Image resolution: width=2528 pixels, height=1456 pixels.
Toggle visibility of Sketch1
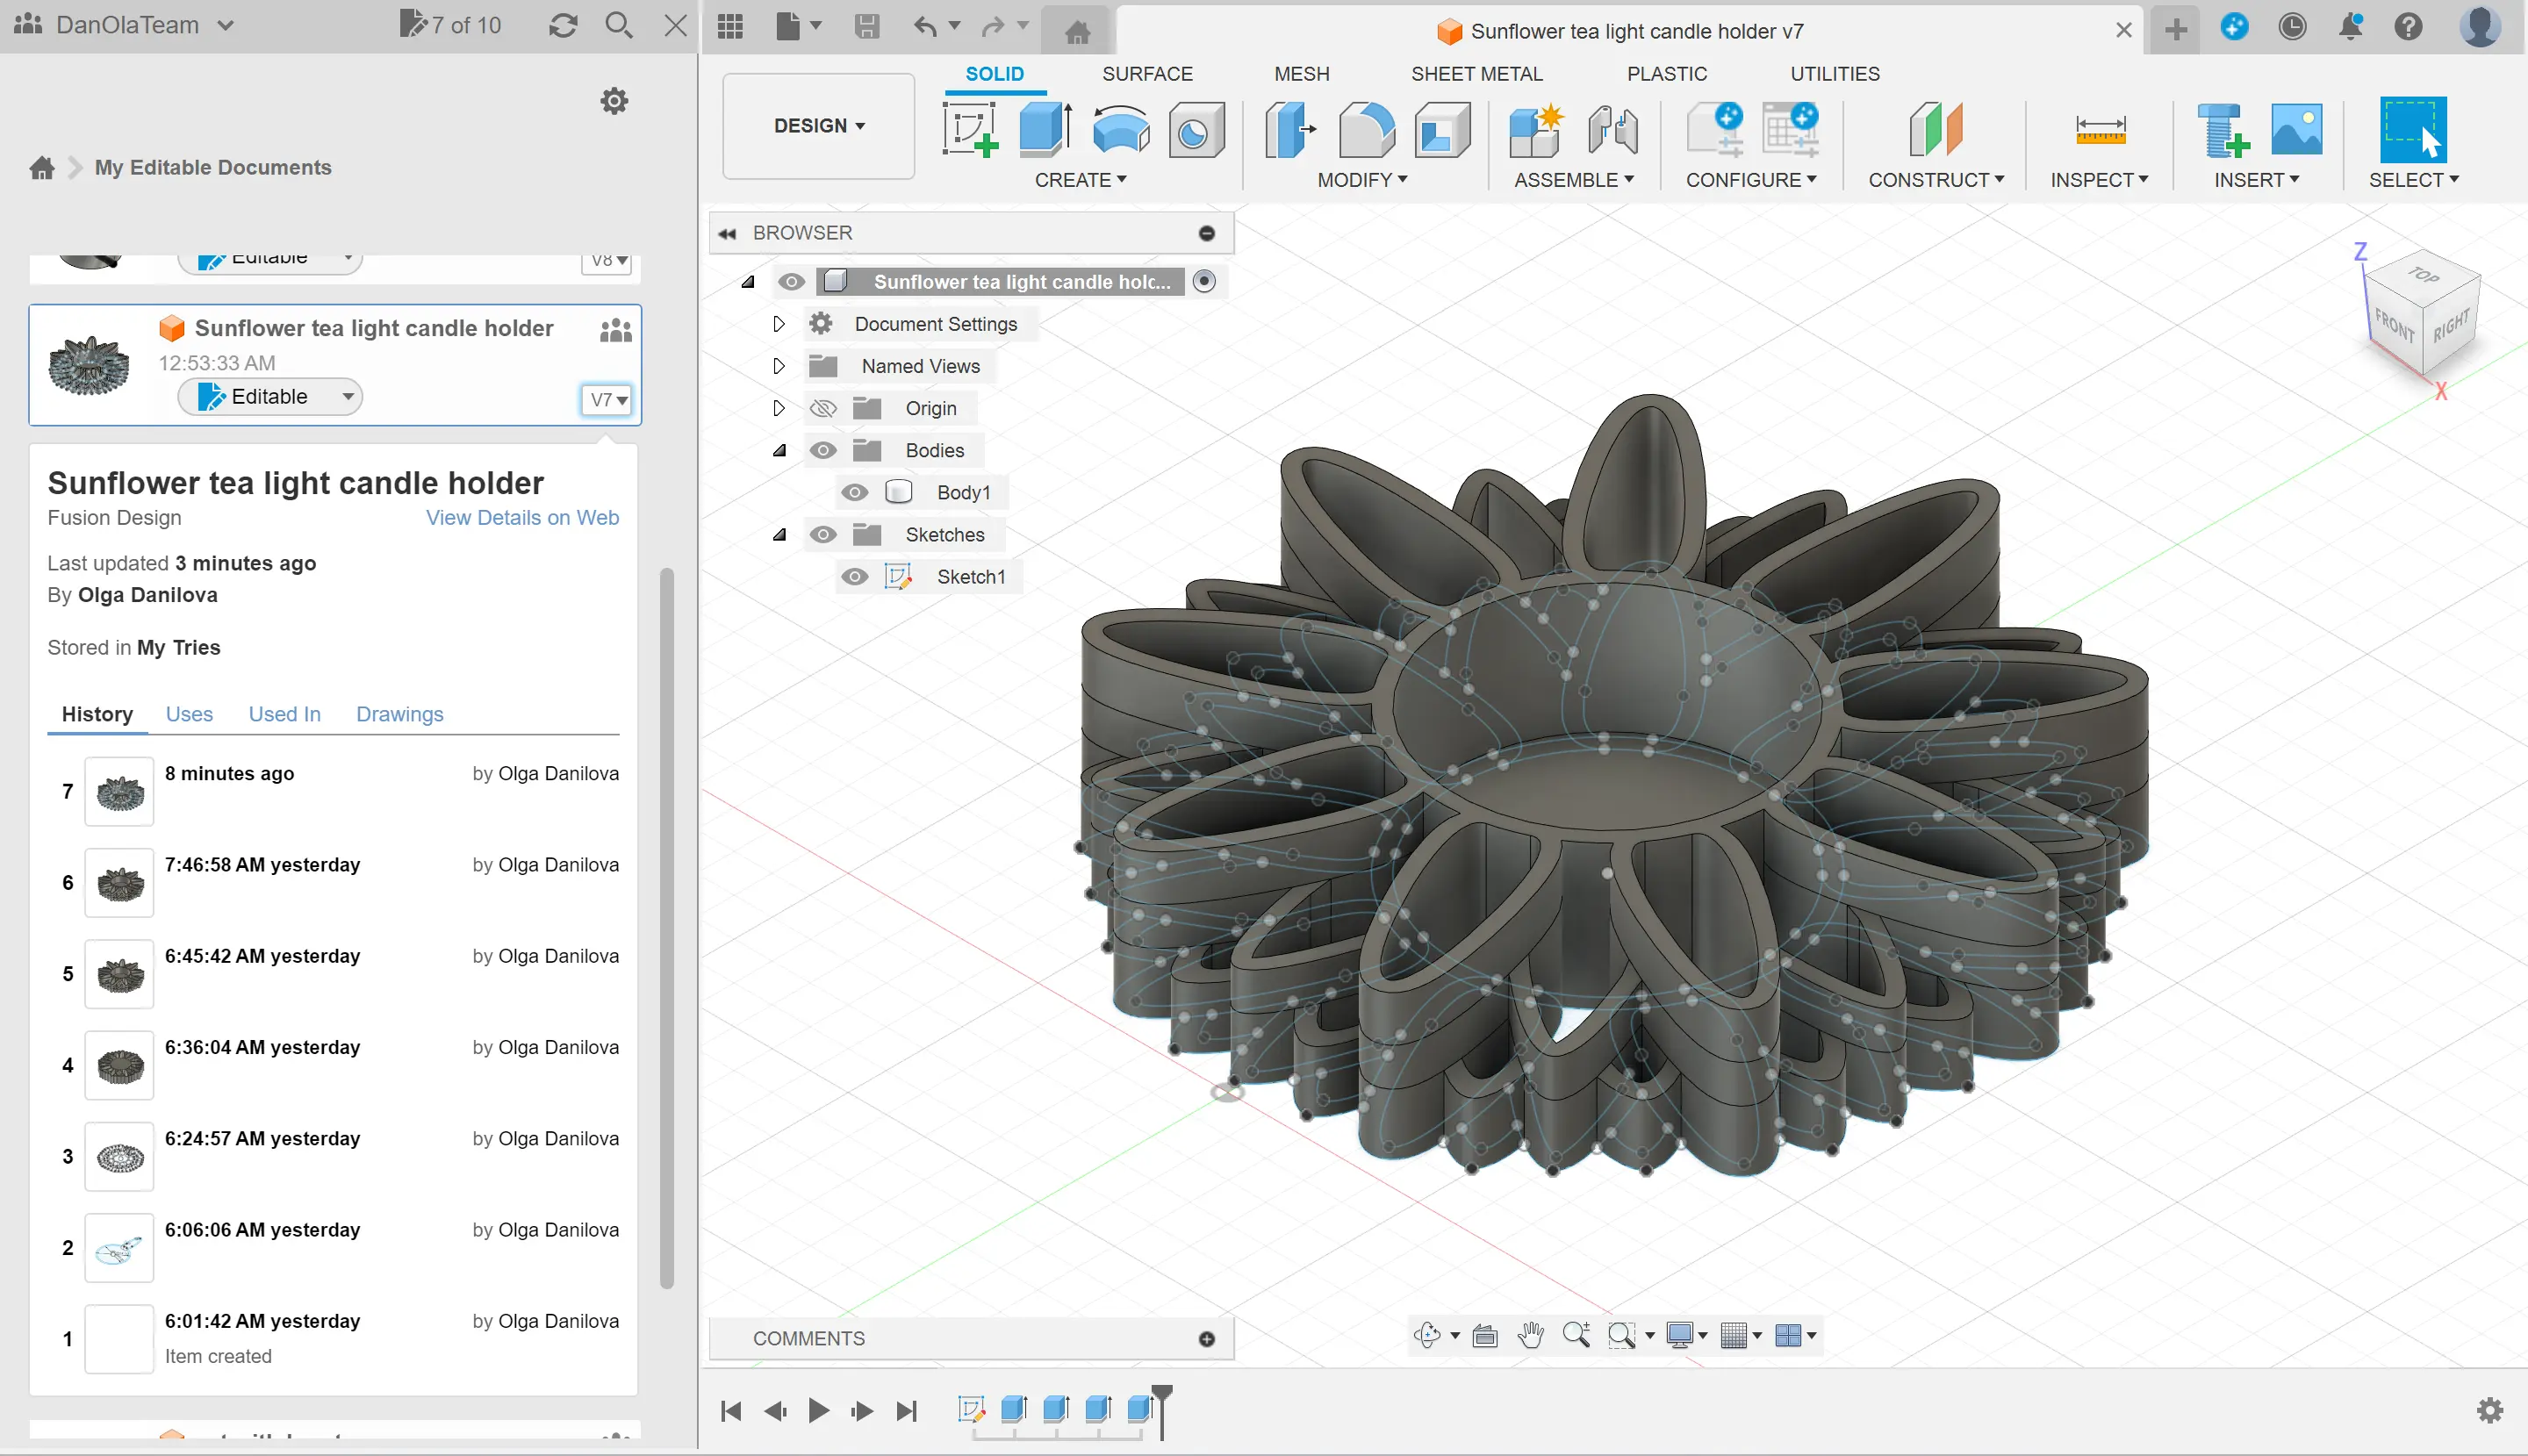coord(854,577)
